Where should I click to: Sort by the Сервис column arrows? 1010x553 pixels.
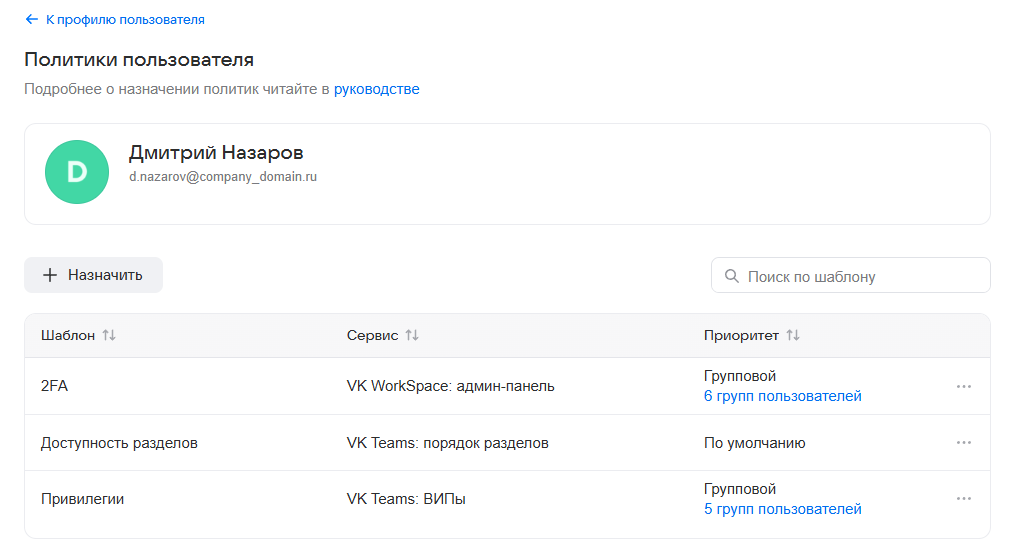pyautogui.click(x=412, y=336)
